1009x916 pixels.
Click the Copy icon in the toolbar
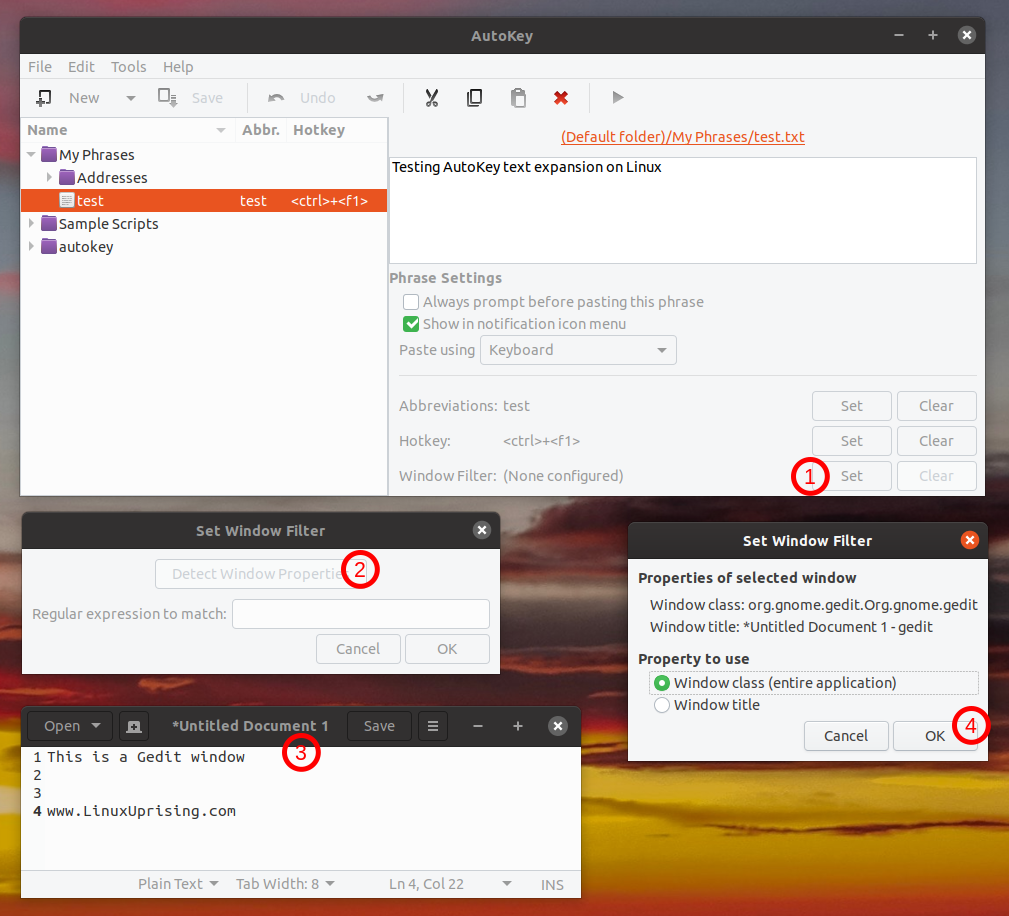[474, 97]
